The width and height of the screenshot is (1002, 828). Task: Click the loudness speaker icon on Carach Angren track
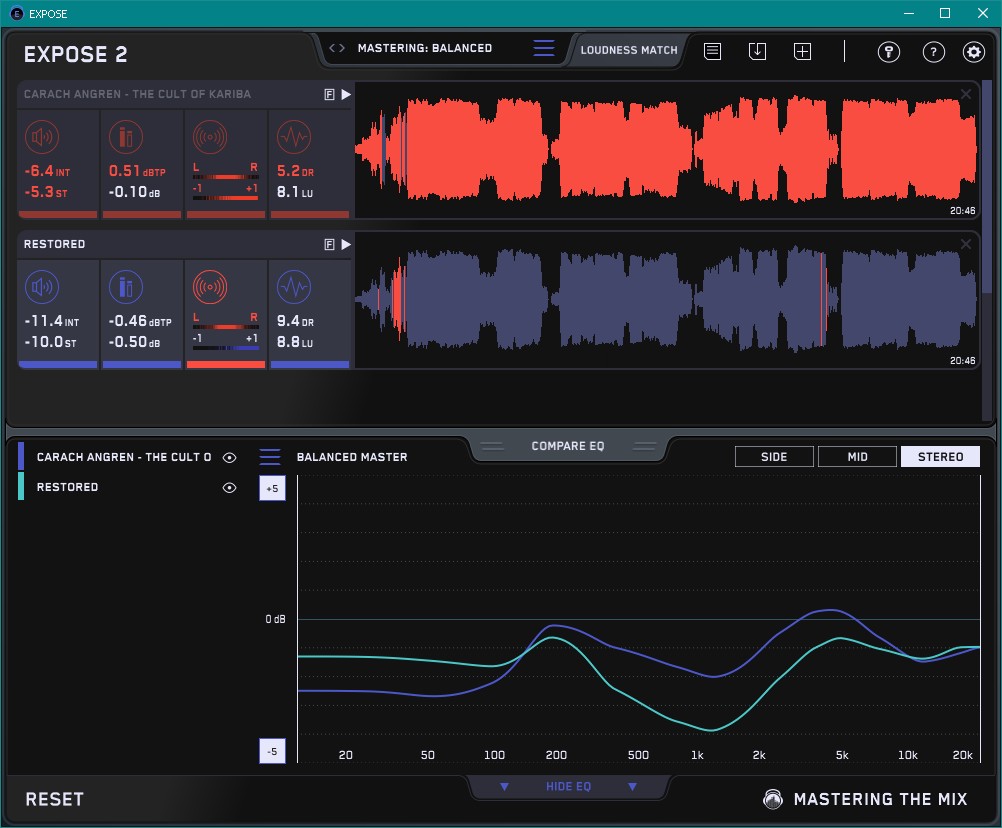point(41,136)
